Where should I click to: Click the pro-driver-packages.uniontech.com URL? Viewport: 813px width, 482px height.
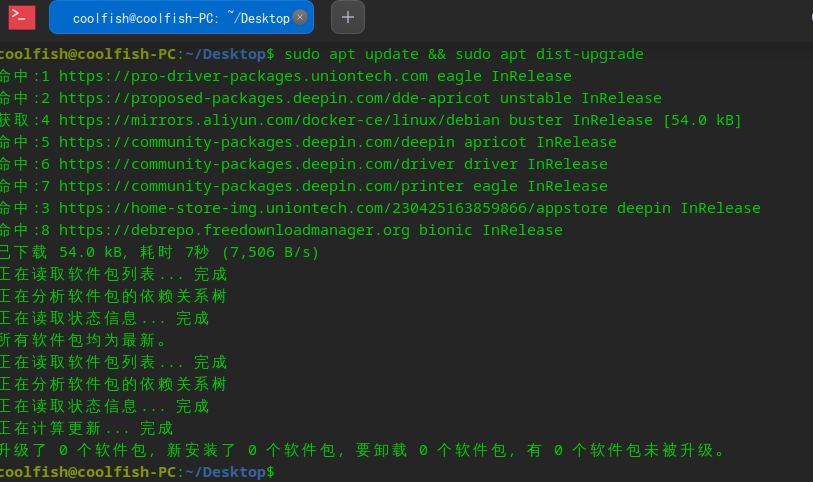pyautogui.click(x=243, y=76)
